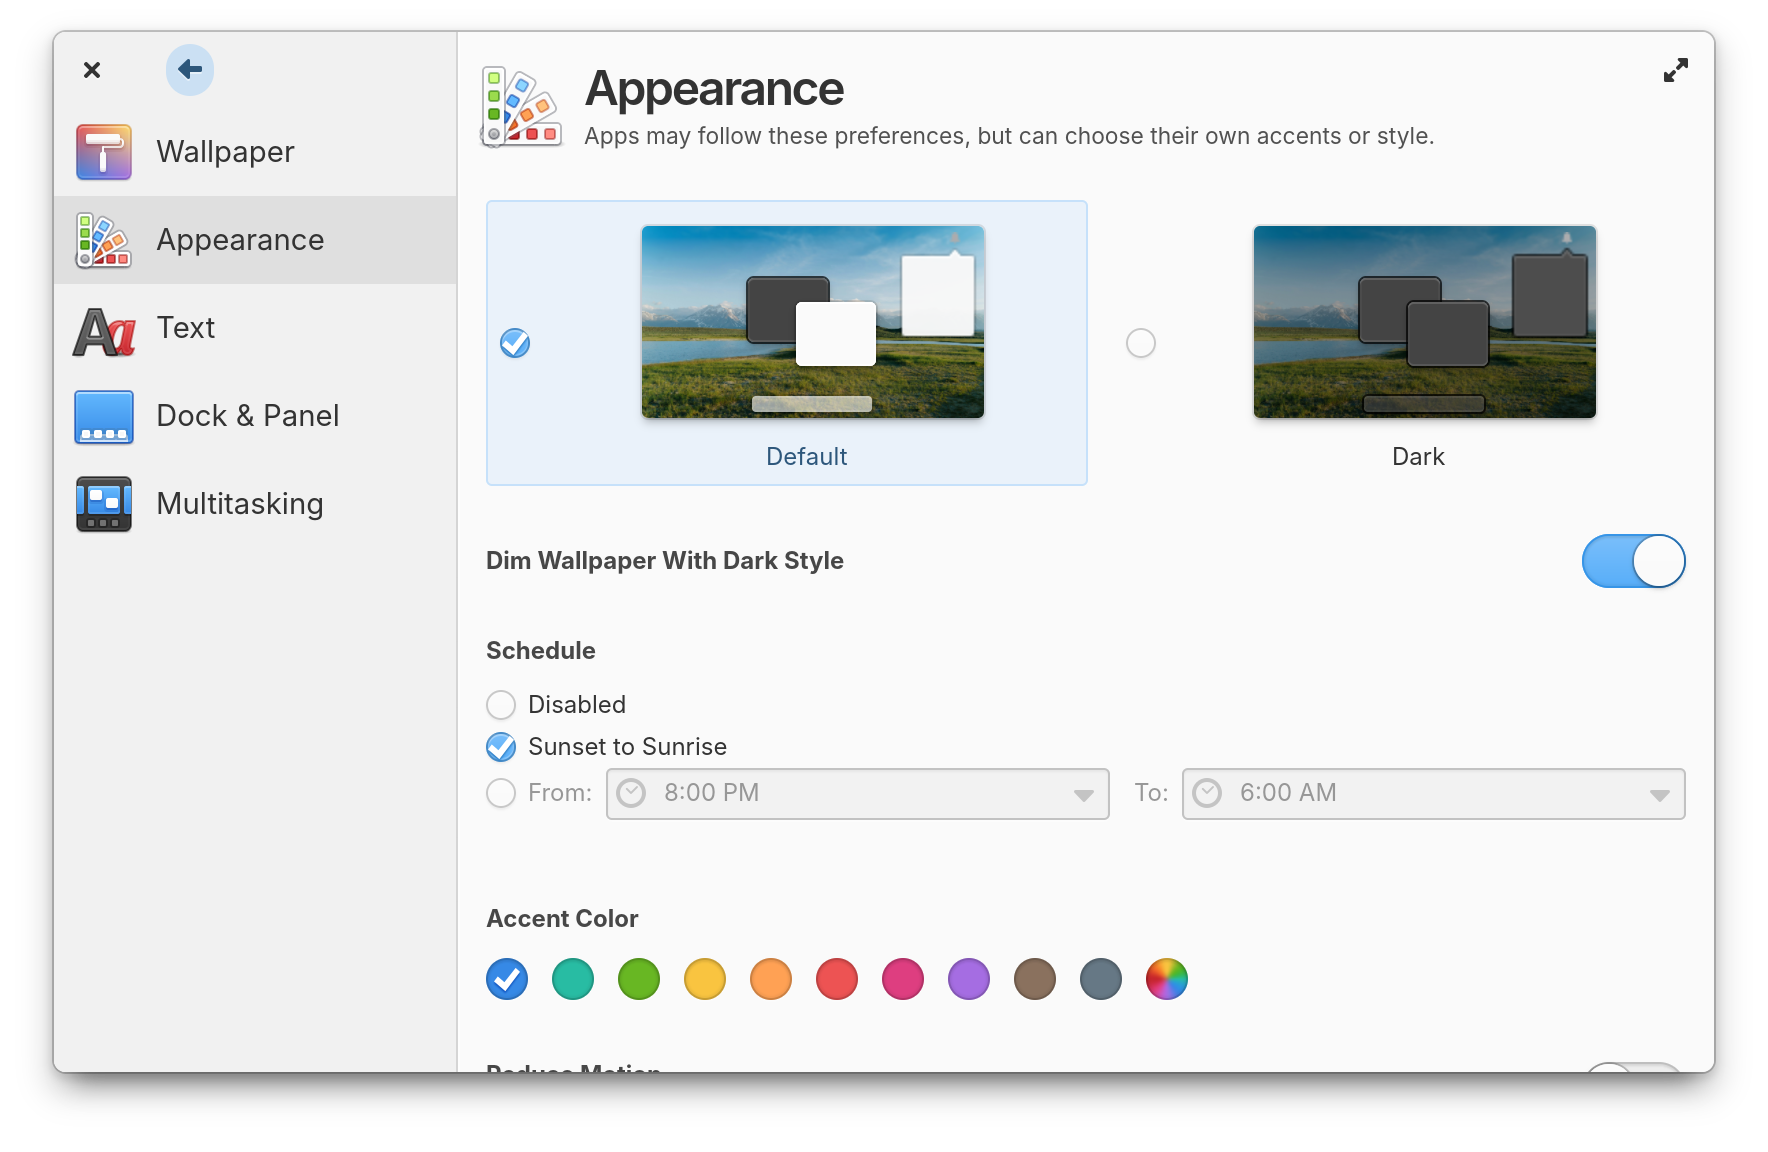Viewport: 1768px width, 1152px height.
Task: Go to Dock & Panel settings
Action: pos(255,416)
